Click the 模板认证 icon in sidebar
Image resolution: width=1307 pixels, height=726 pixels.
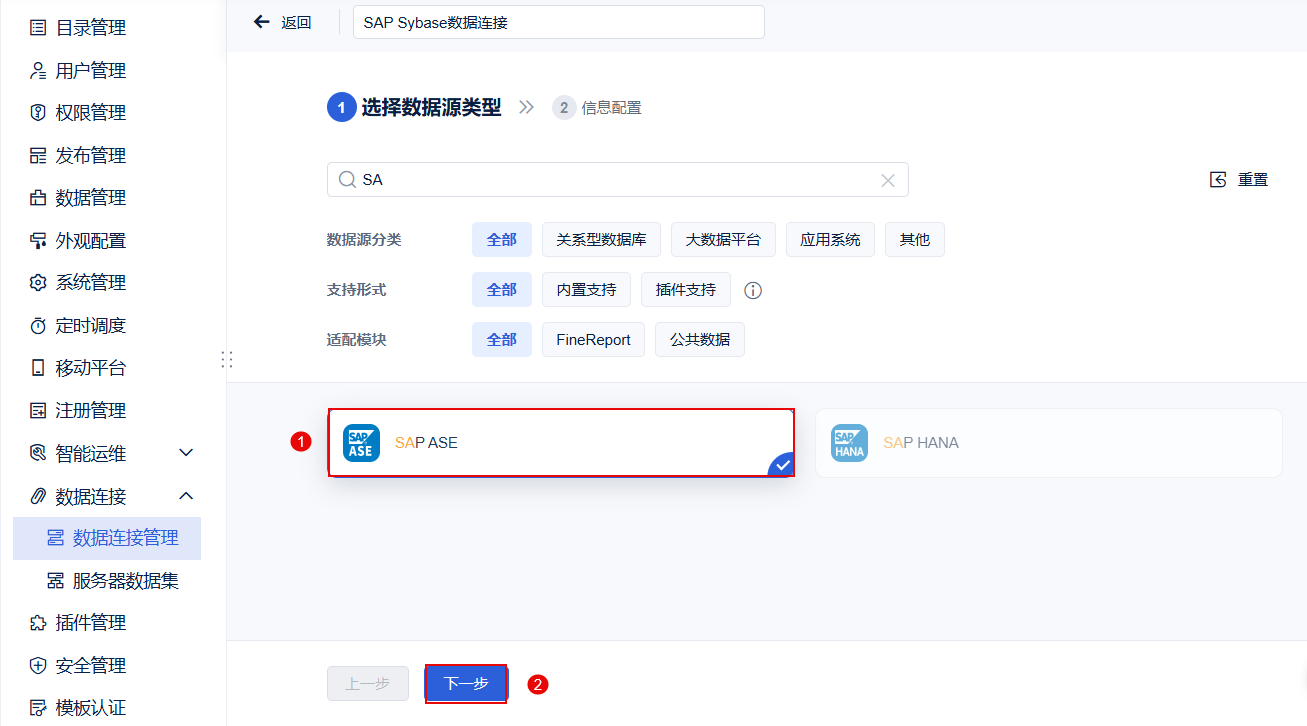[38, 708]
